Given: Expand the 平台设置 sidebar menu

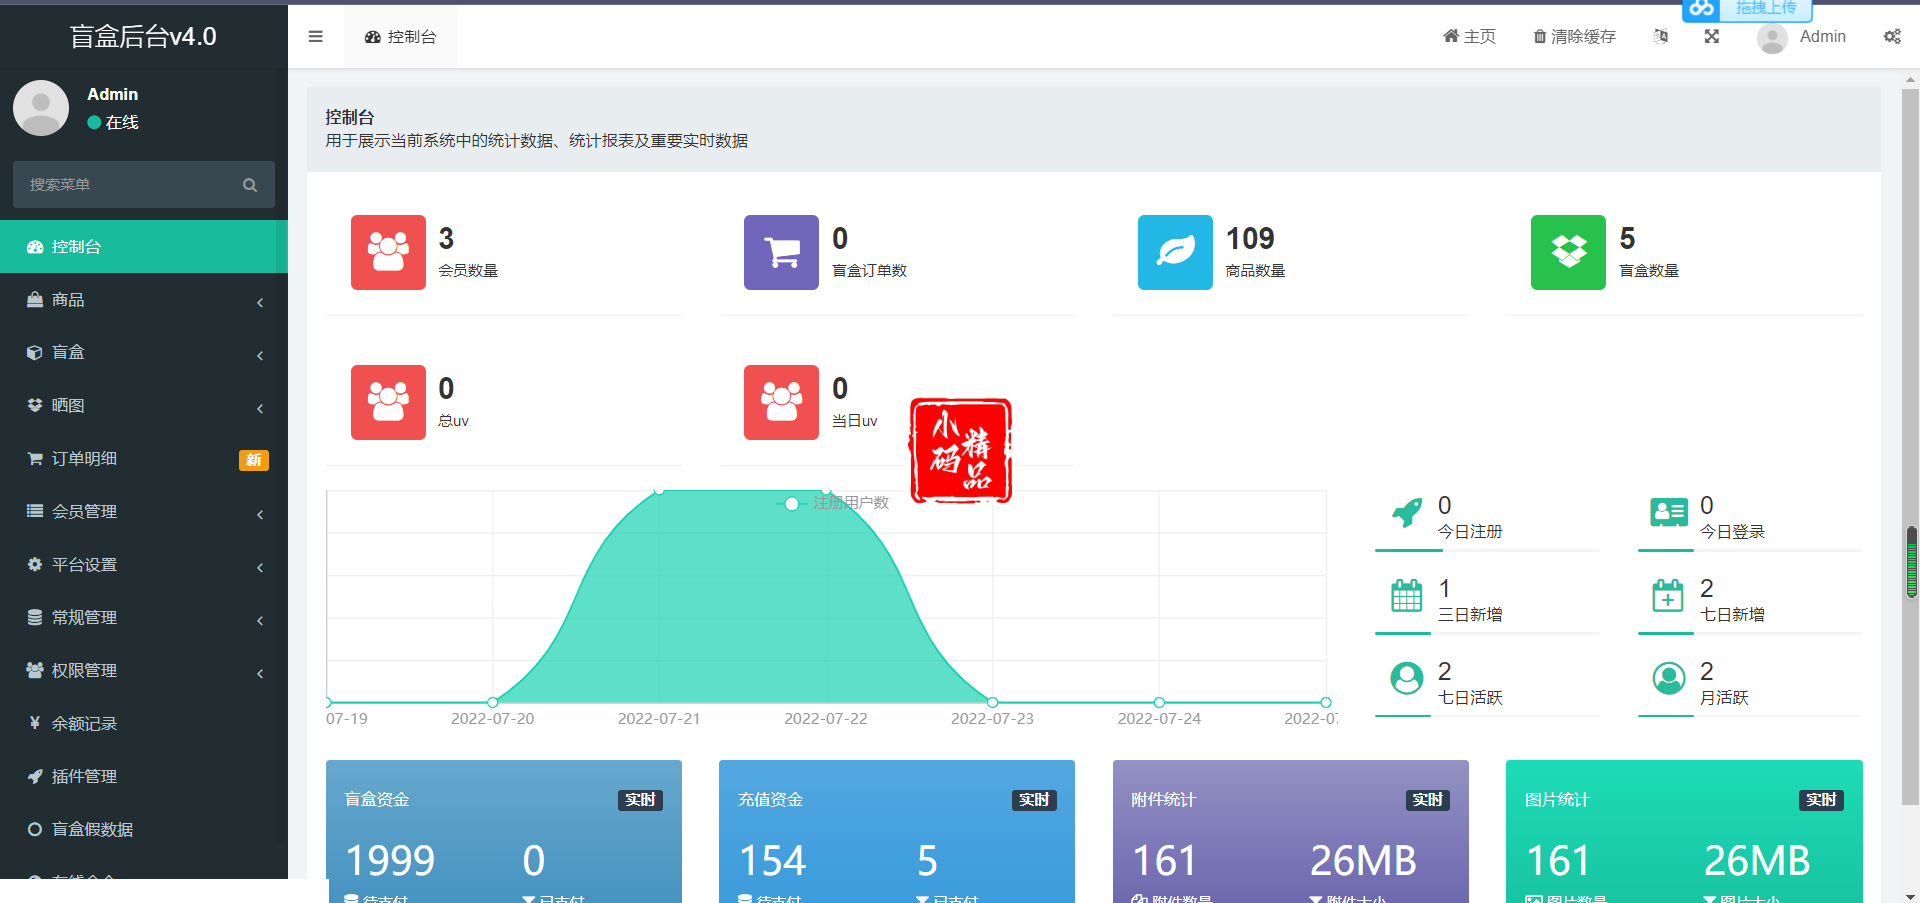Looking at the screenshot, I should pyautogui.click(x=144, y=565).
